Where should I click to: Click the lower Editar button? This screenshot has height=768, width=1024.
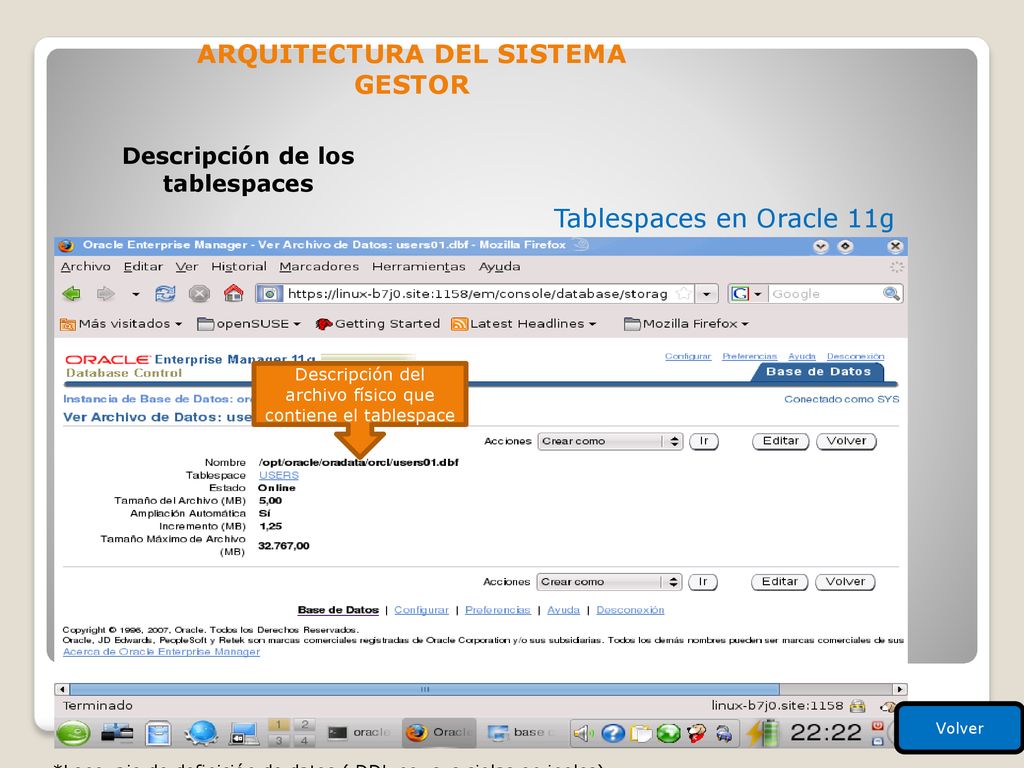pos(780,582)
